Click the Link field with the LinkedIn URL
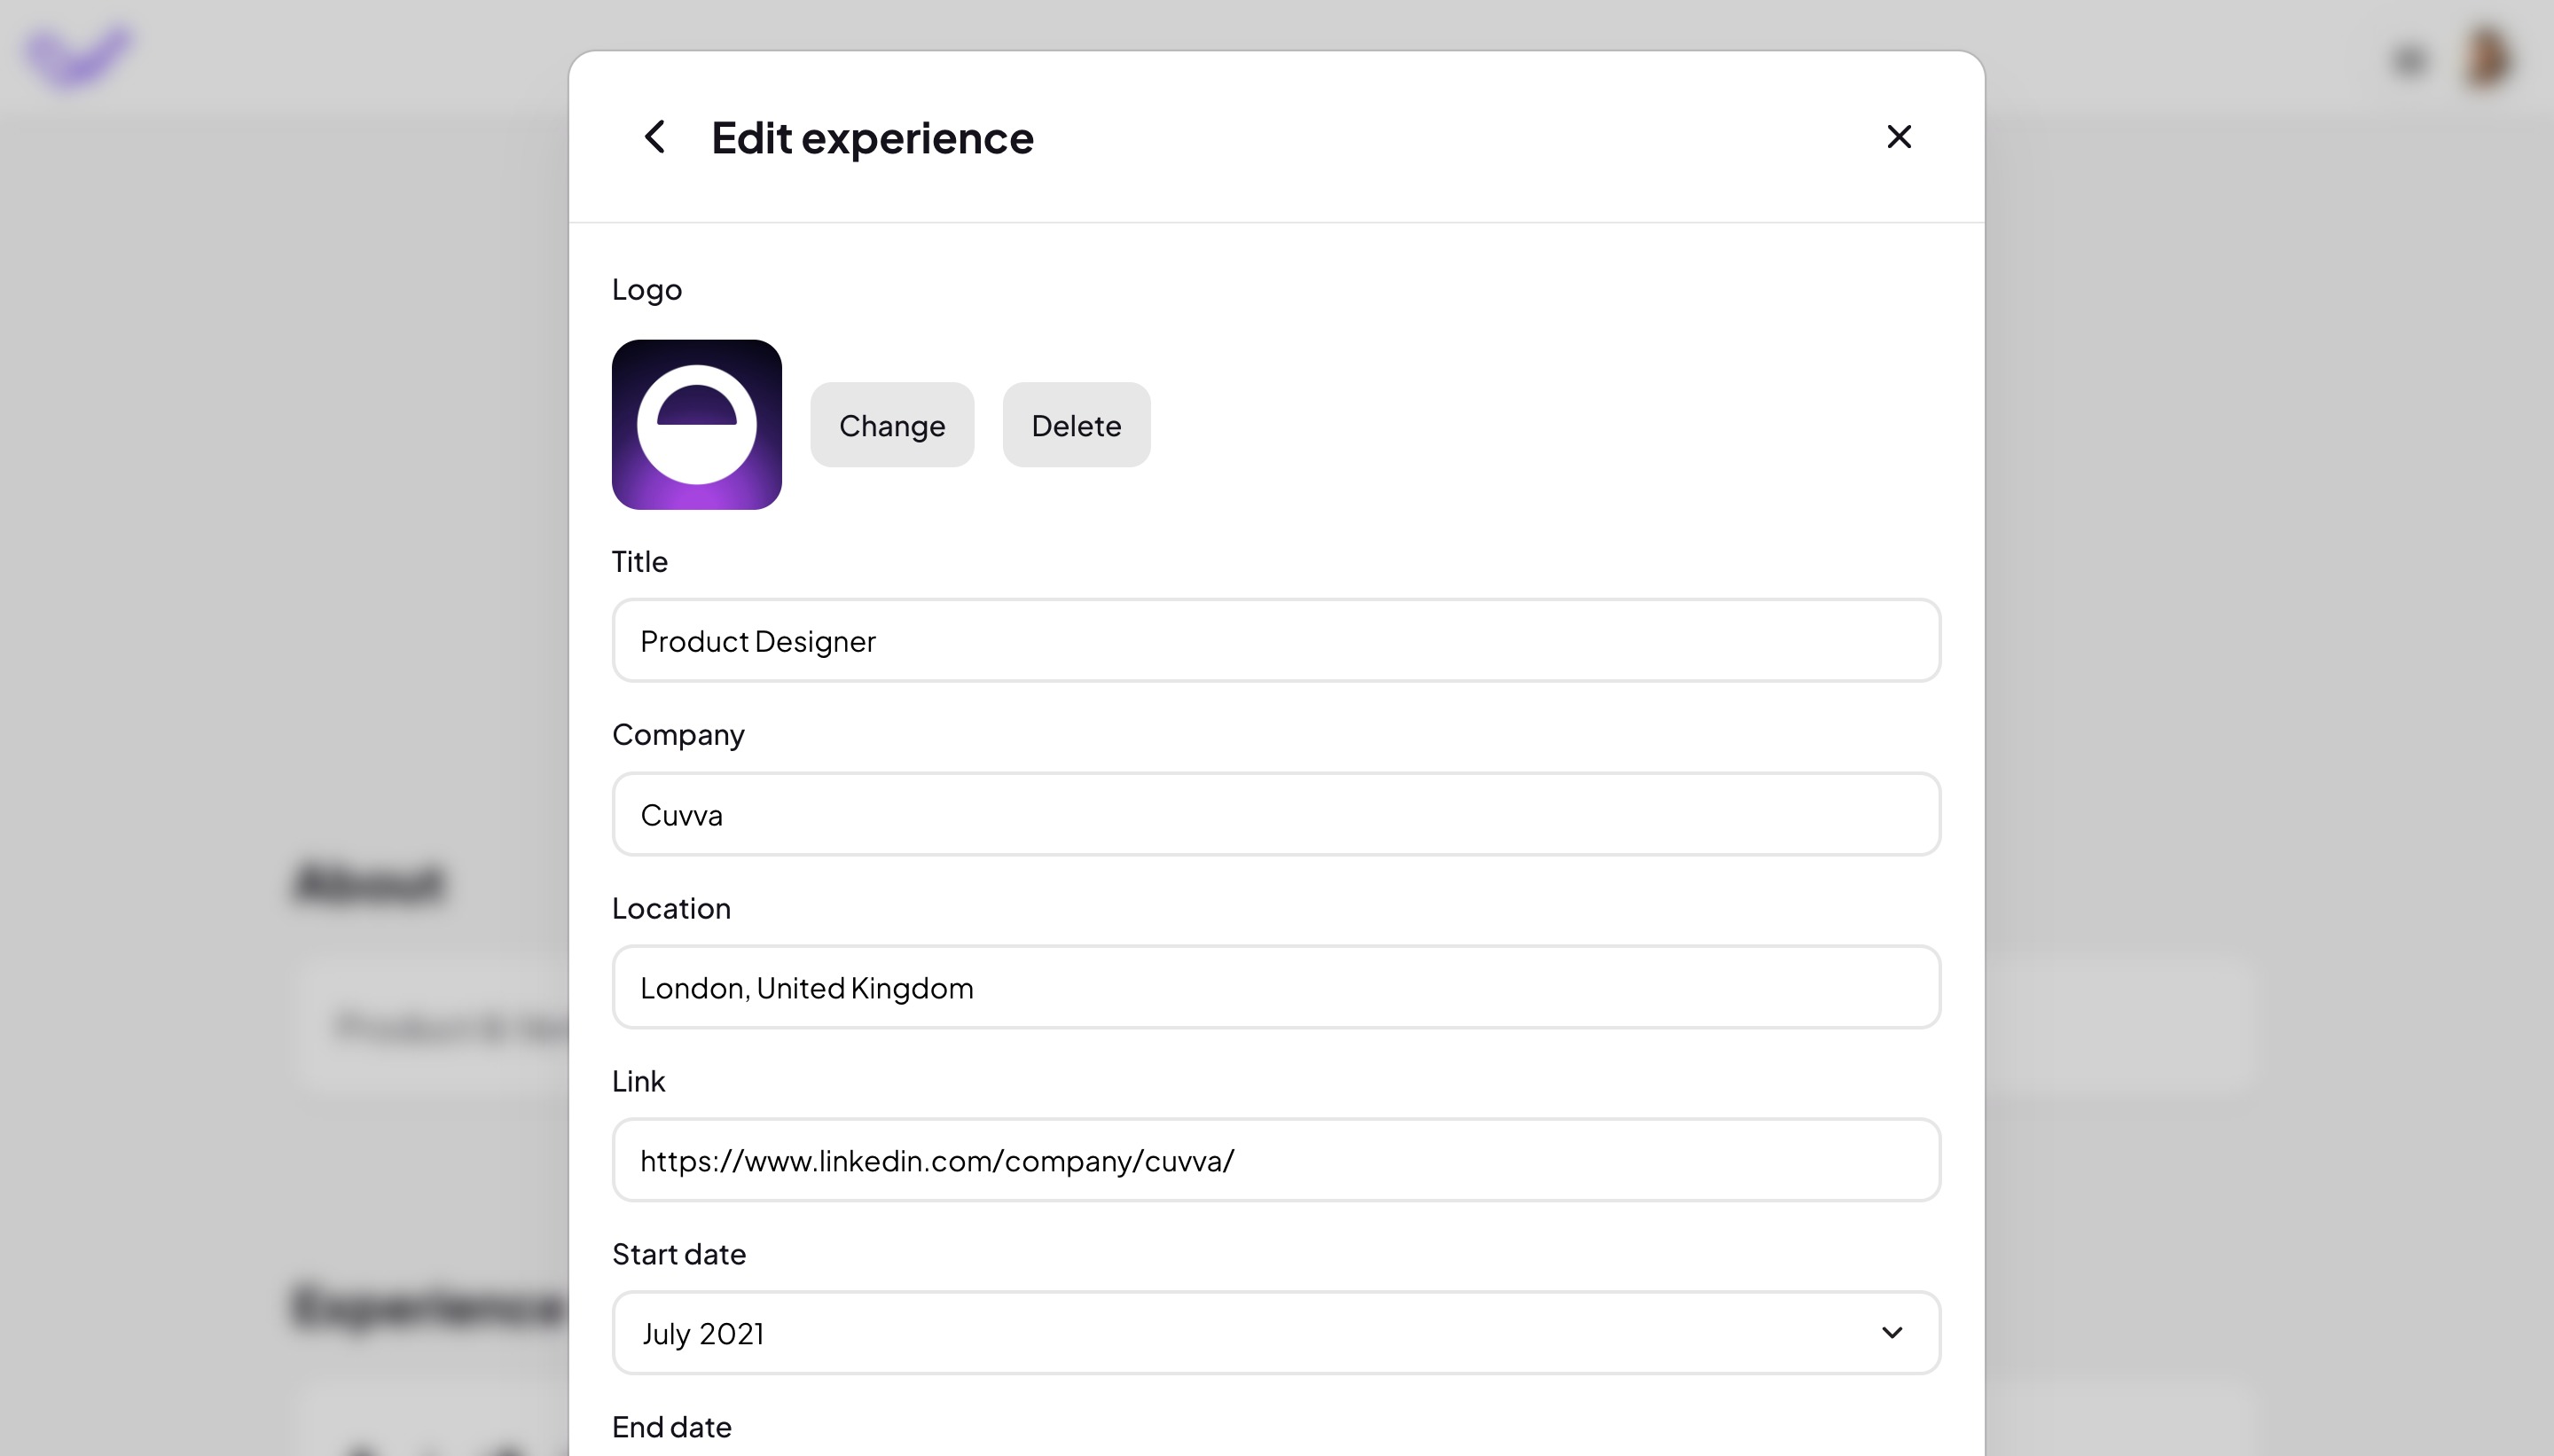Screen dimensions: 2554x1456 [x=1275, y=1160]
